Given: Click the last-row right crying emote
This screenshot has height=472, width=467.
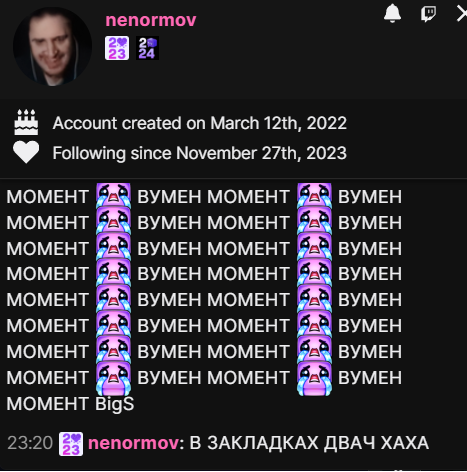Looking at the screenshot, I should pos(314,378).
